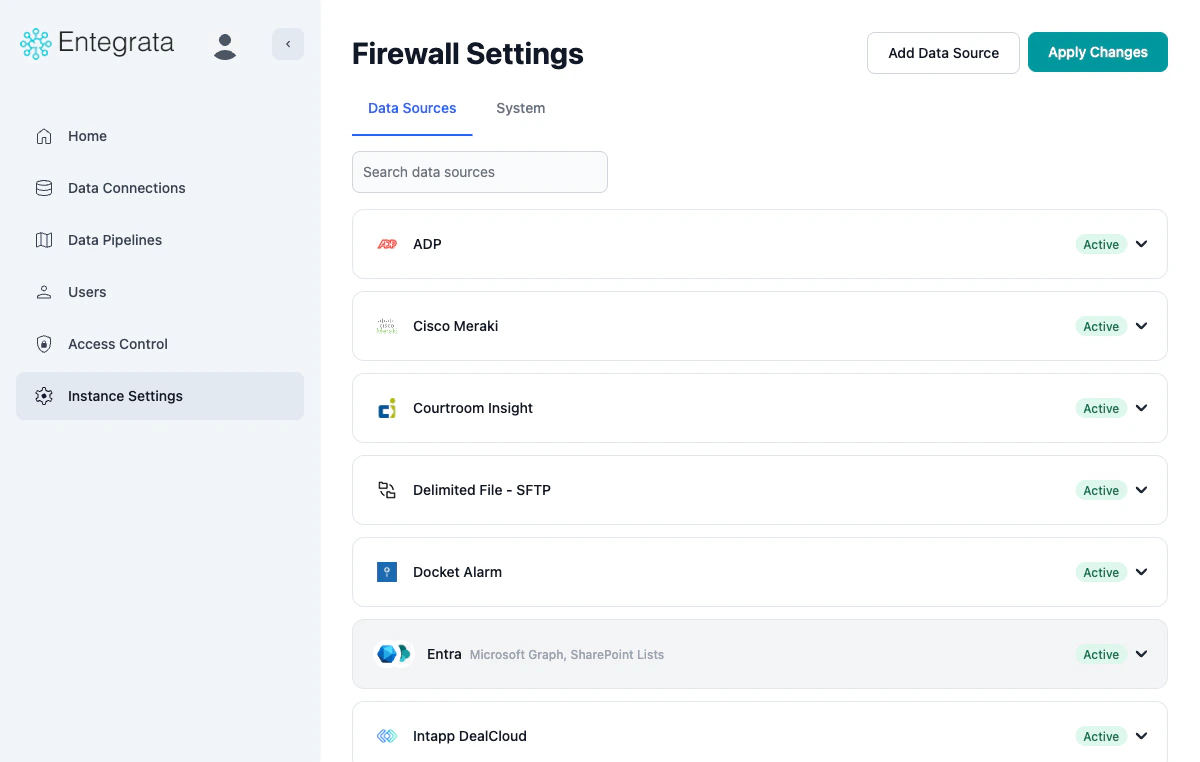
Task: Click Add Data Source
Action: click(943, 52)
